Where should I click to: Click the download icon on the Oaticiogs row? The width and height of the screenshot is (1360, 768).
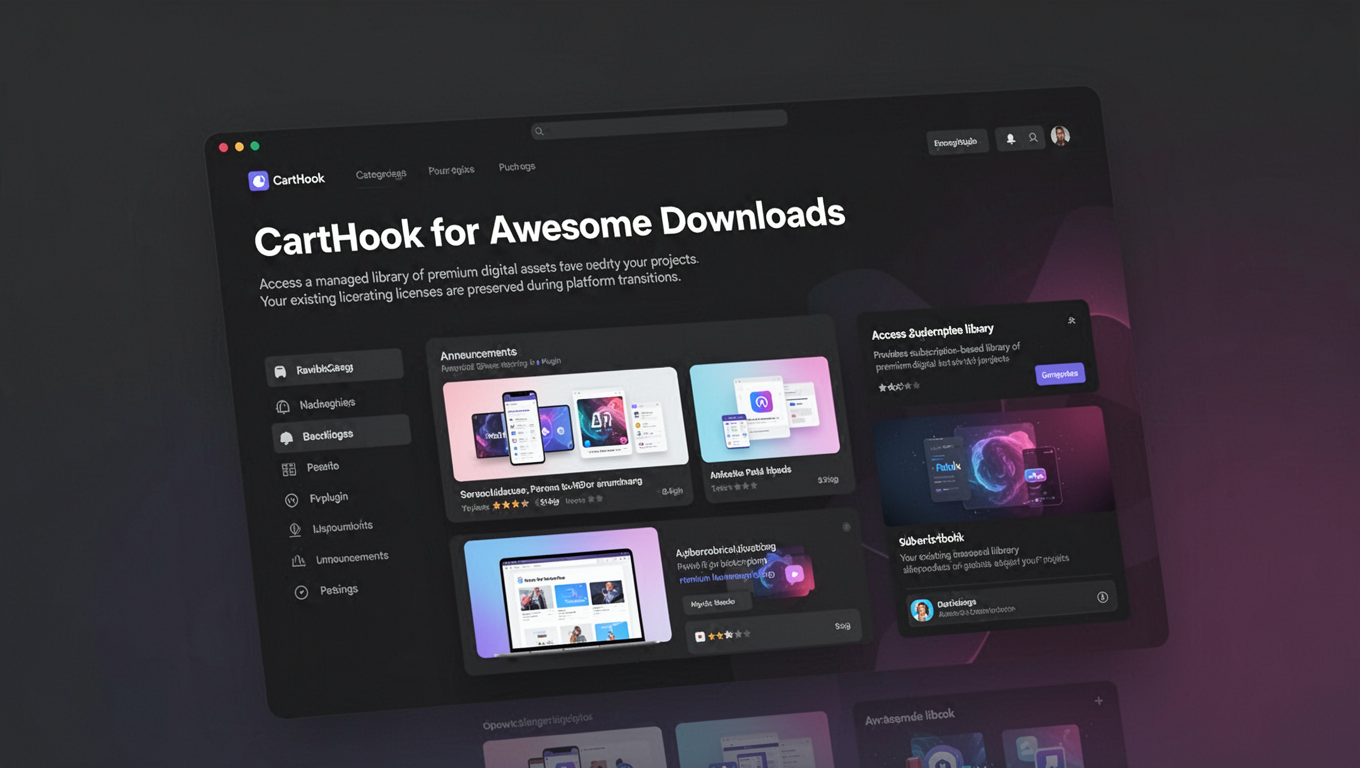(1102, 597)
